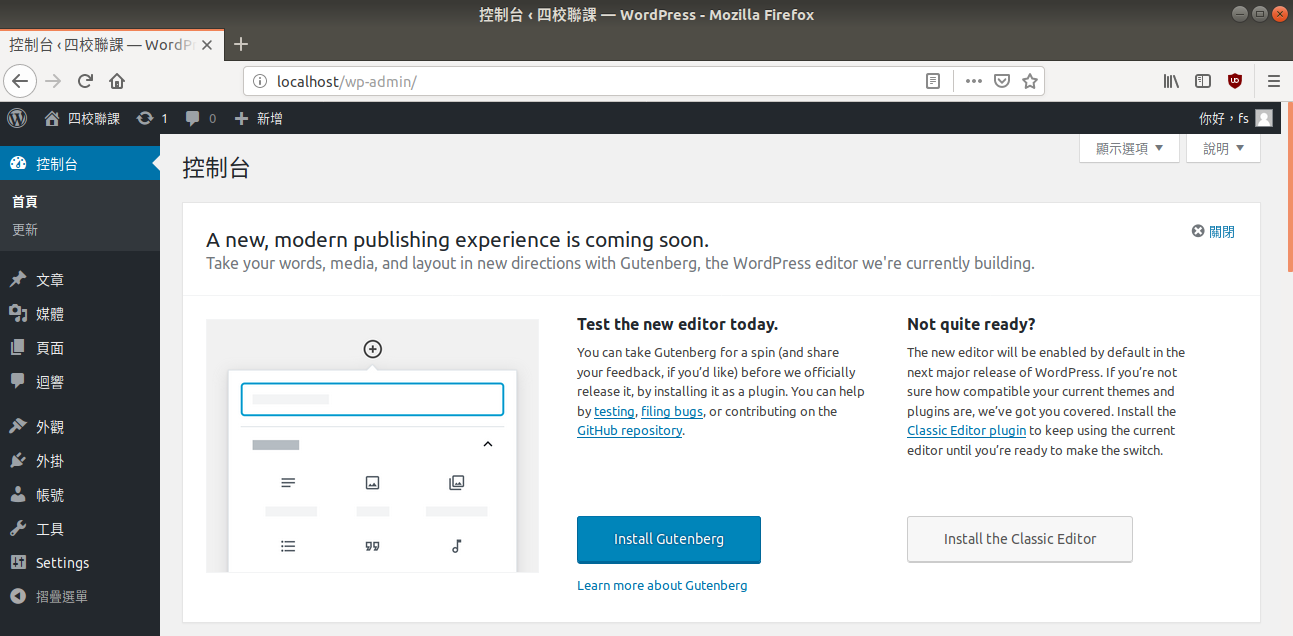Open Learn more about Gutenberg link
The height and width of the screenshot is (636, 1293).
[x=662, y=585]
